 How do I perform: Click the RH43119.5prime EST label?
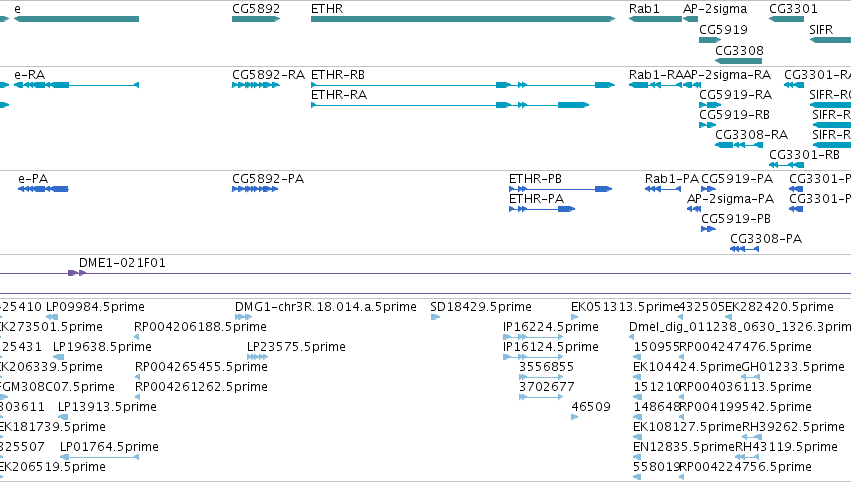click(786, 447)
